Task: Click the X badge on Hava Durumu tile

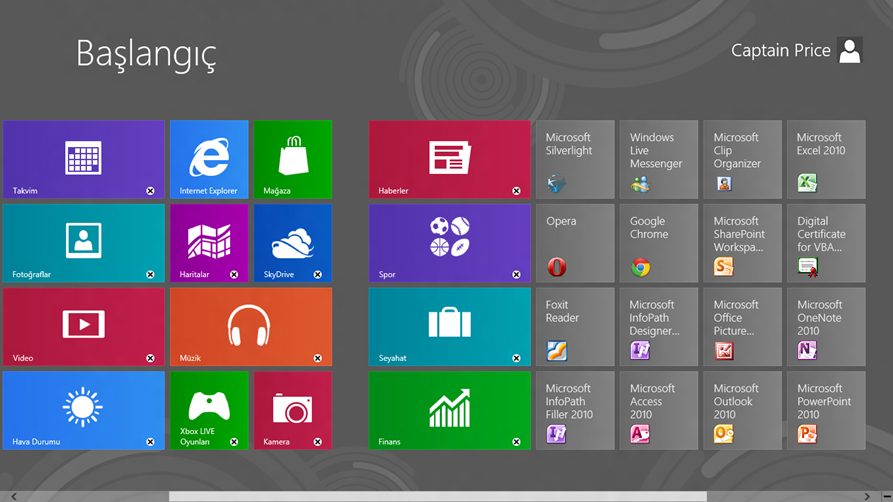Action: point(150,442)
